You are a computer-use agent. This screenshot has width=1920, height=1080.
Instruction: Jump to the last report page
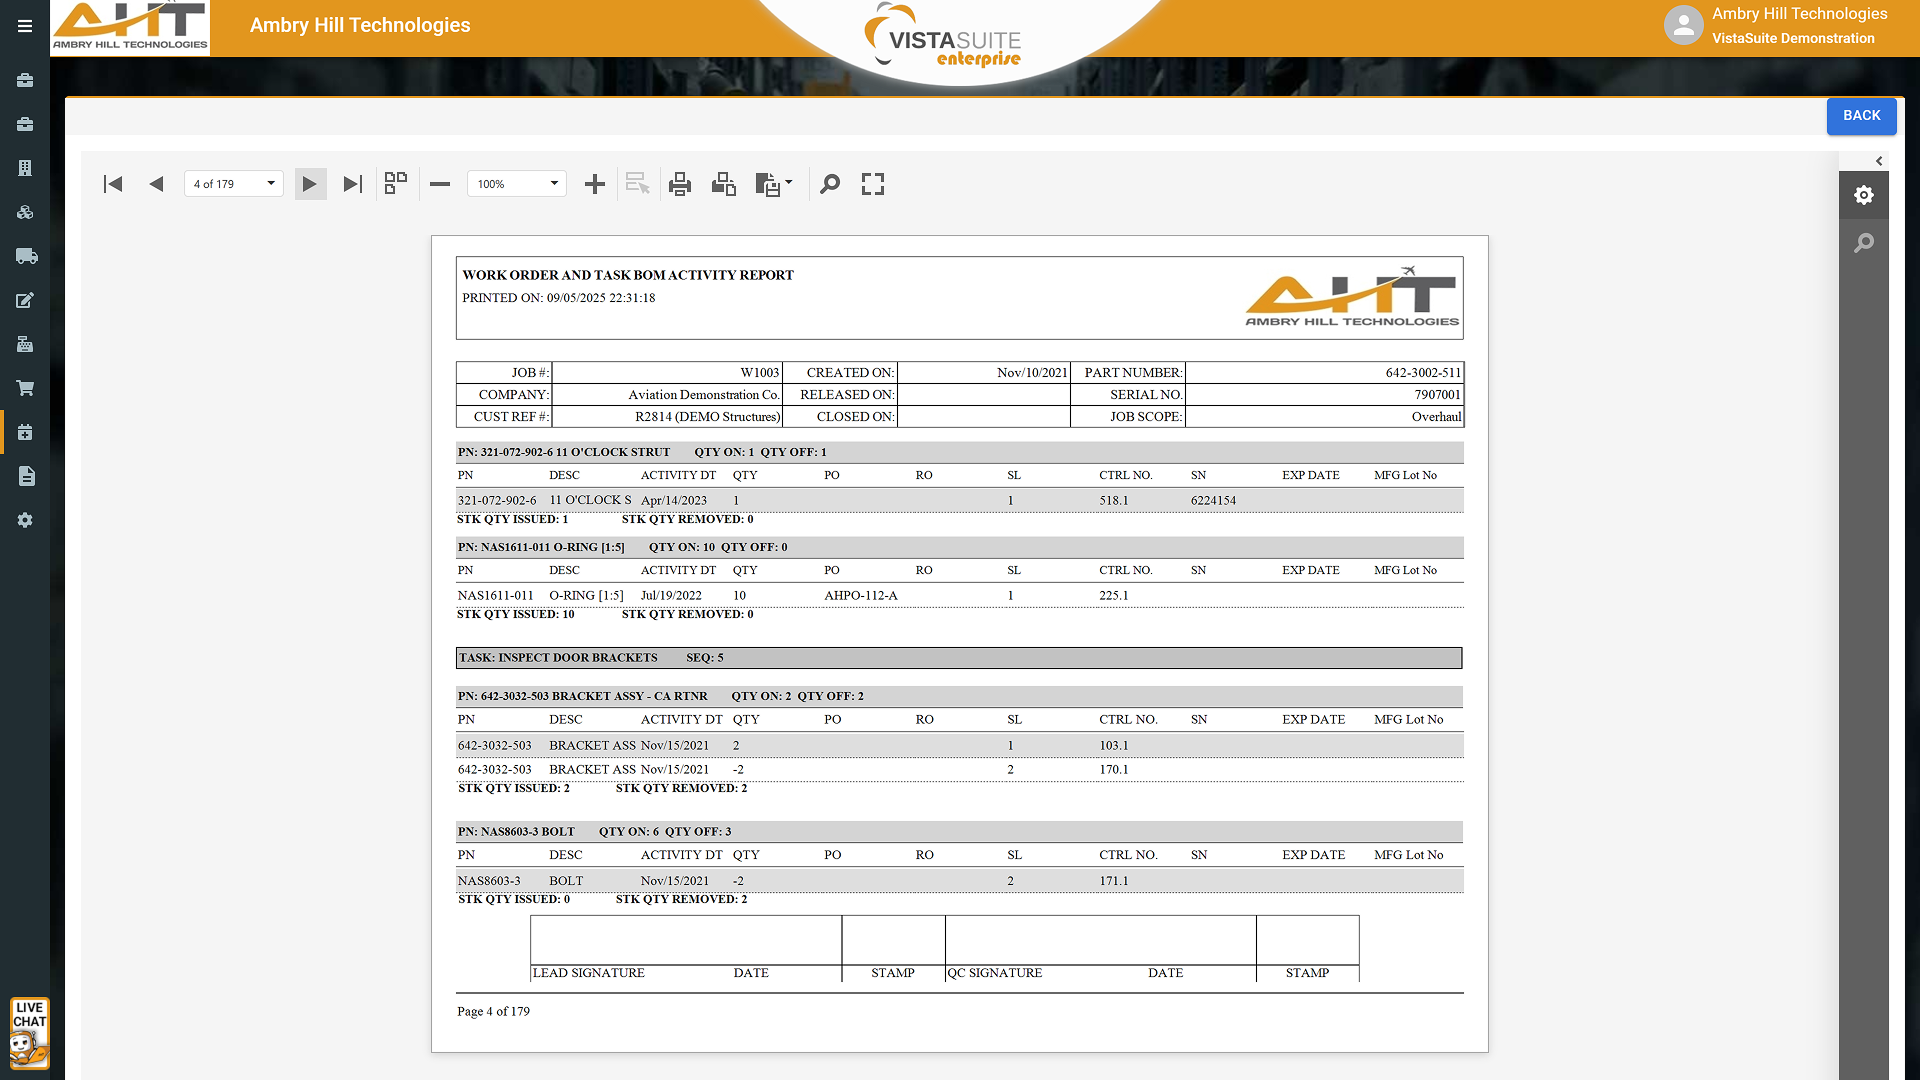tap(352, 184)
